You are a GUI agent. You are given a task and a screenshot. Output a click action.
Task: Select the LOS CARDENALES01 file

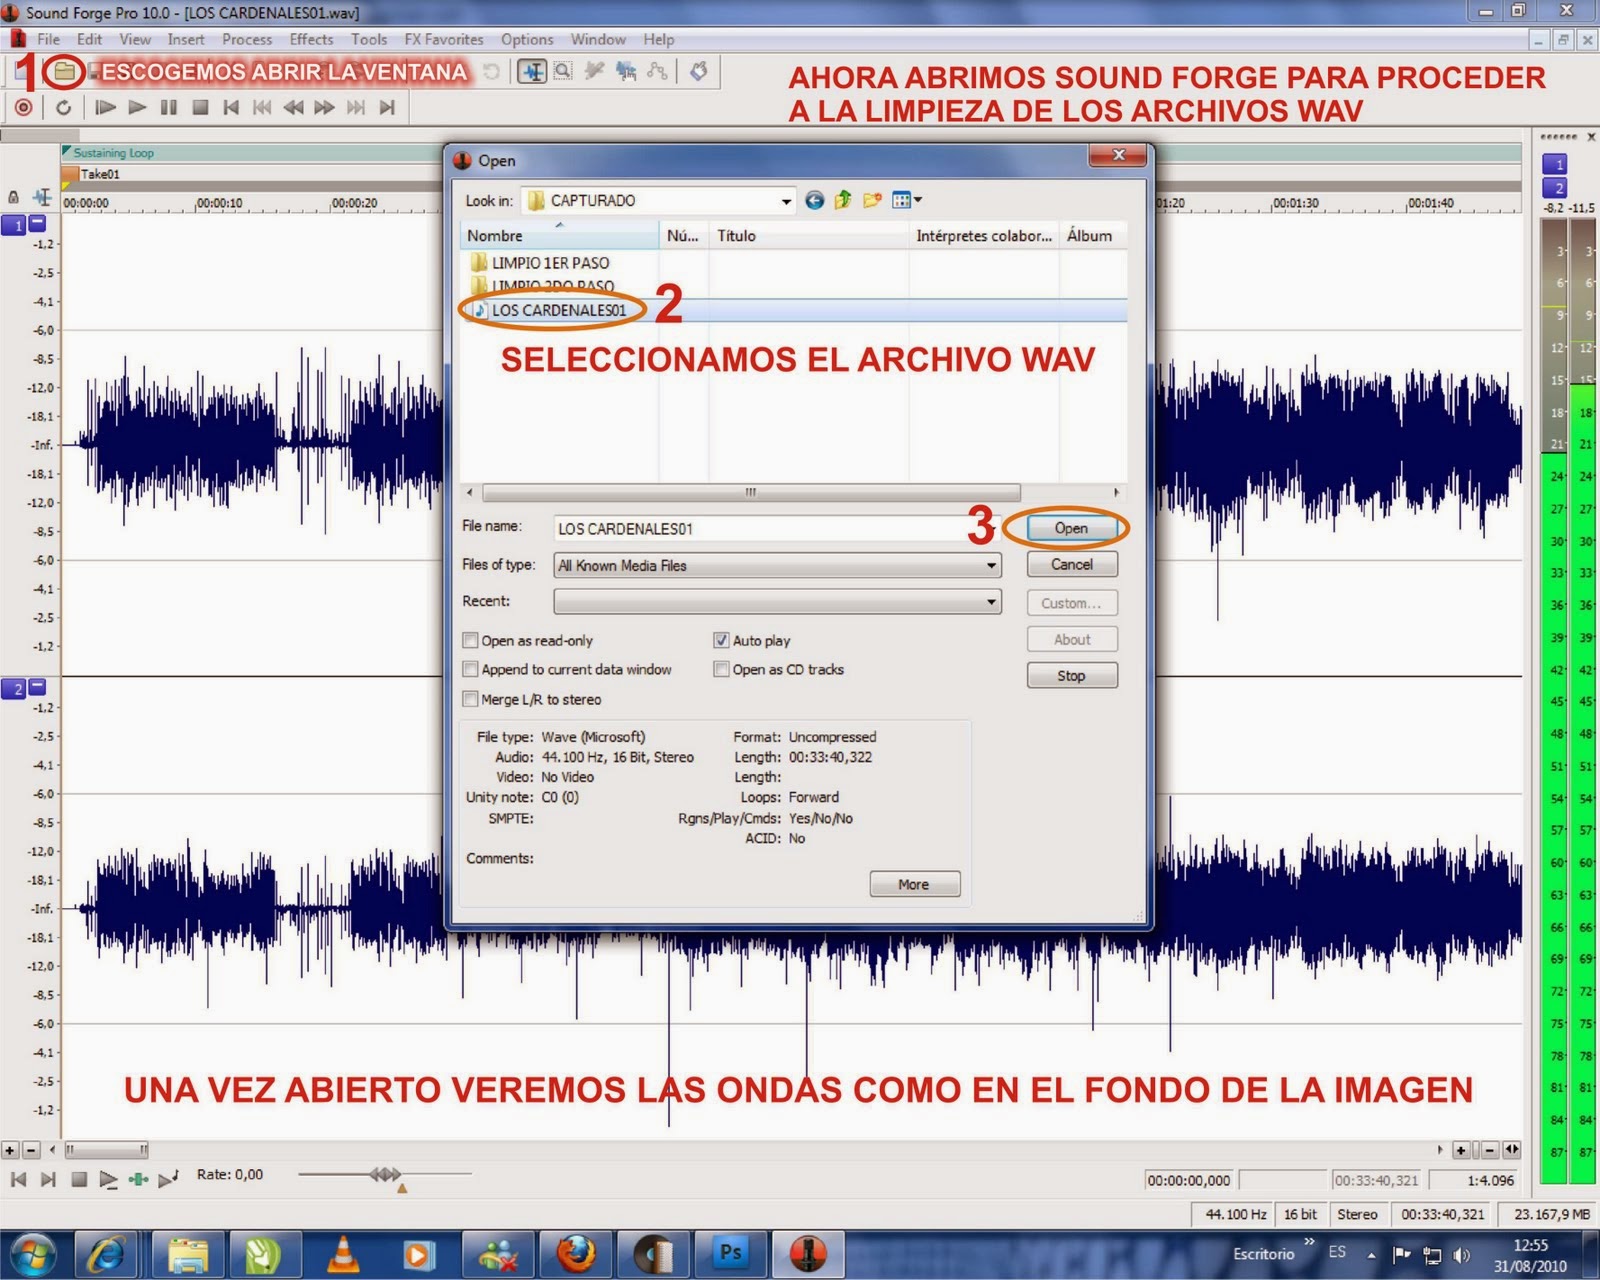(x=550, y=310)
